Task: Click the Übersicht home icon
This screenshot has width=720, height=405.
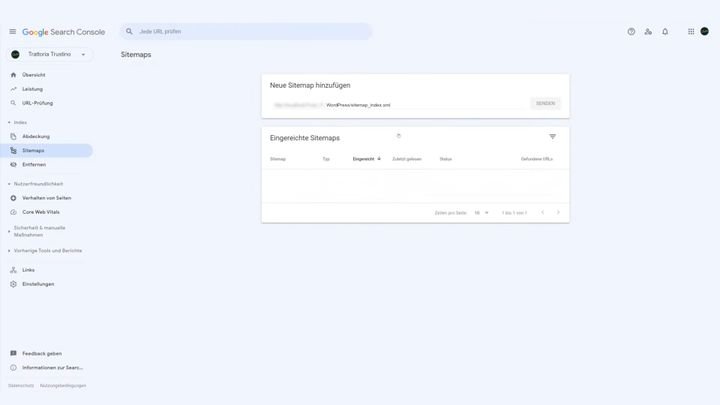Action: pyautogui.click(x=13, y=75)
